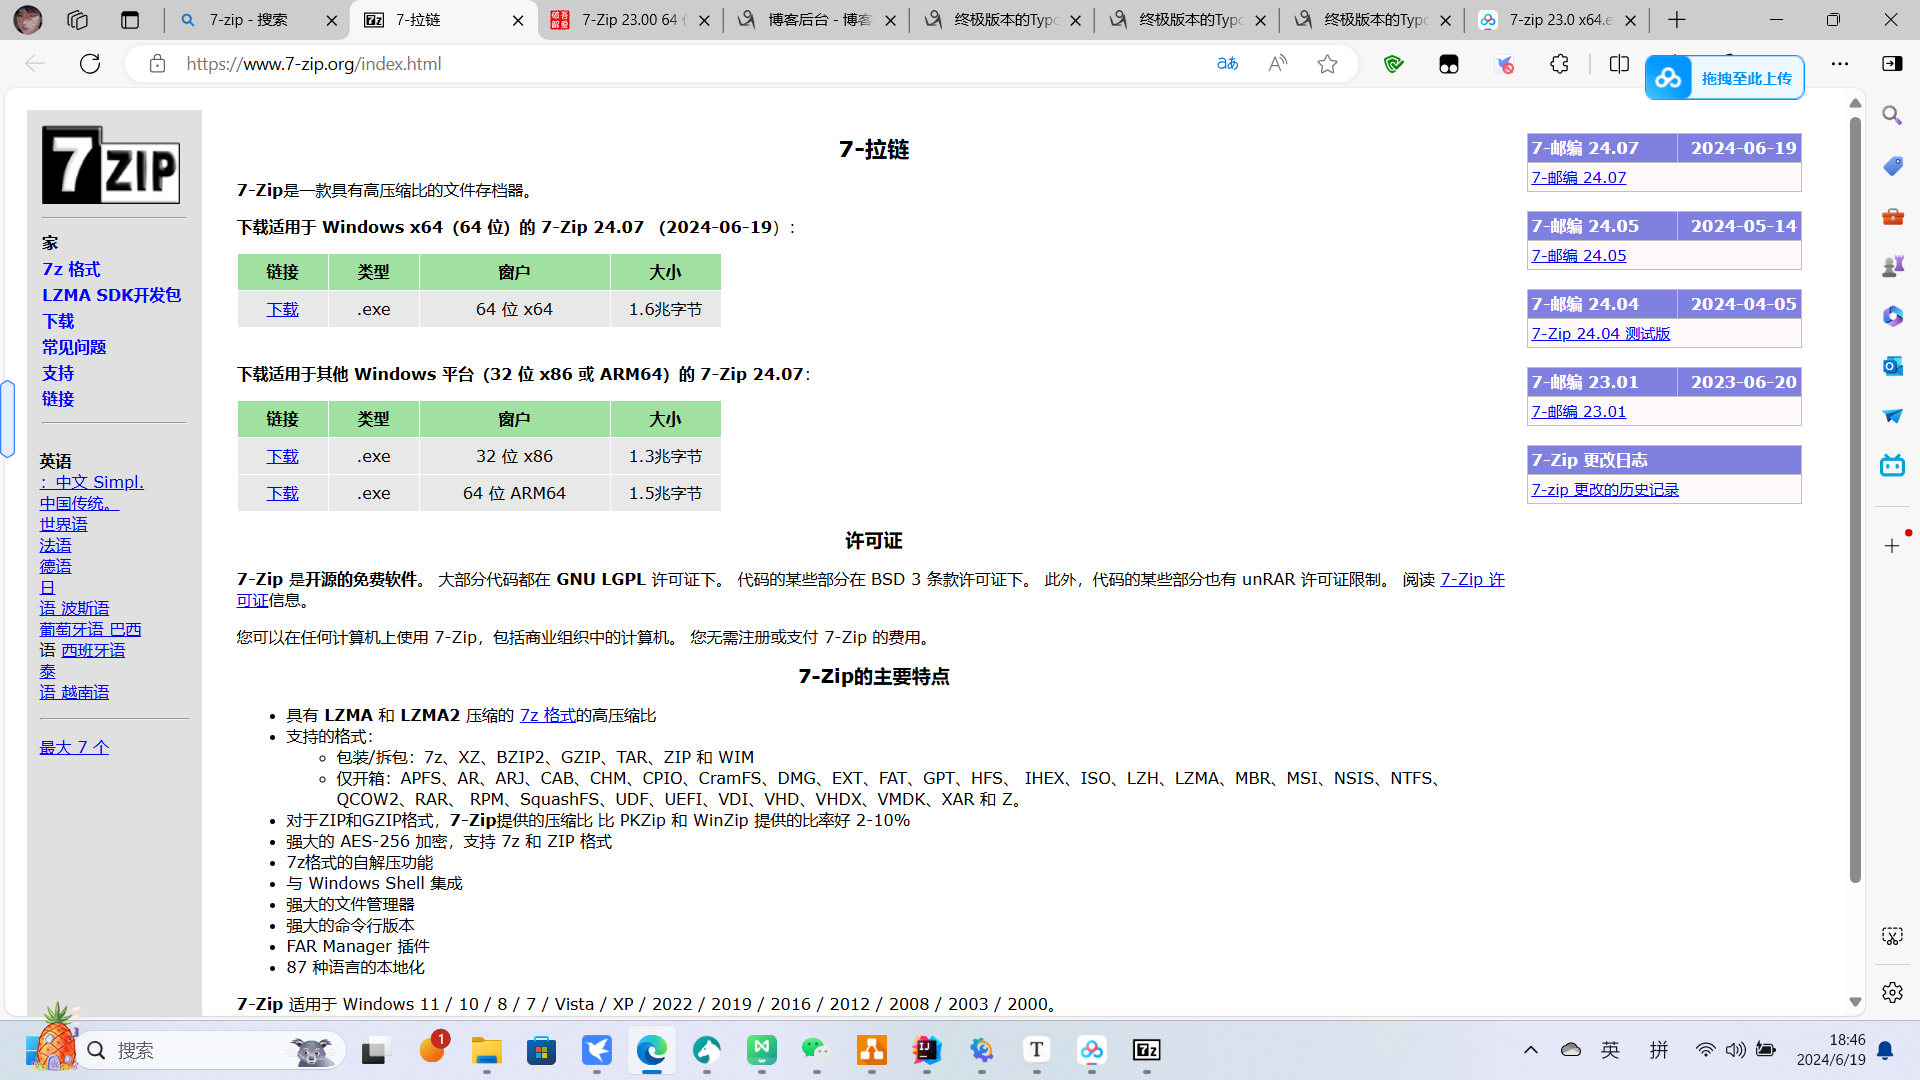Toggle the 英 input language indicator
The image size is (1920, 1080).
[1610, 1050]
